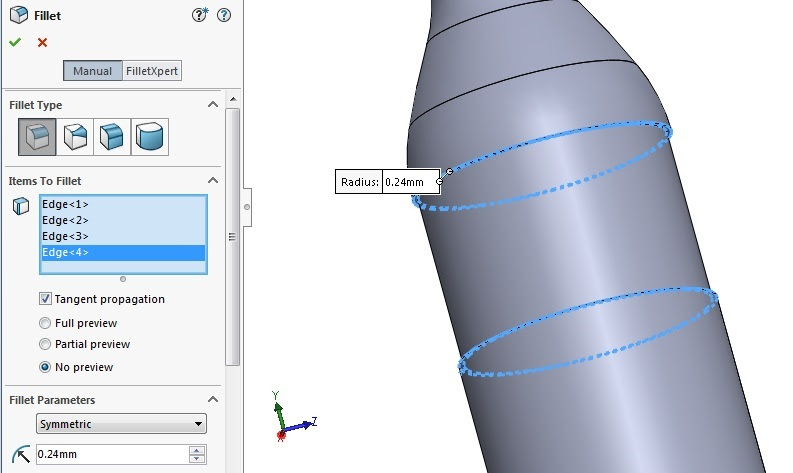The image size is (793, 473).
Task: Click the radius callout handle on the edge
Action: [450, 171]
